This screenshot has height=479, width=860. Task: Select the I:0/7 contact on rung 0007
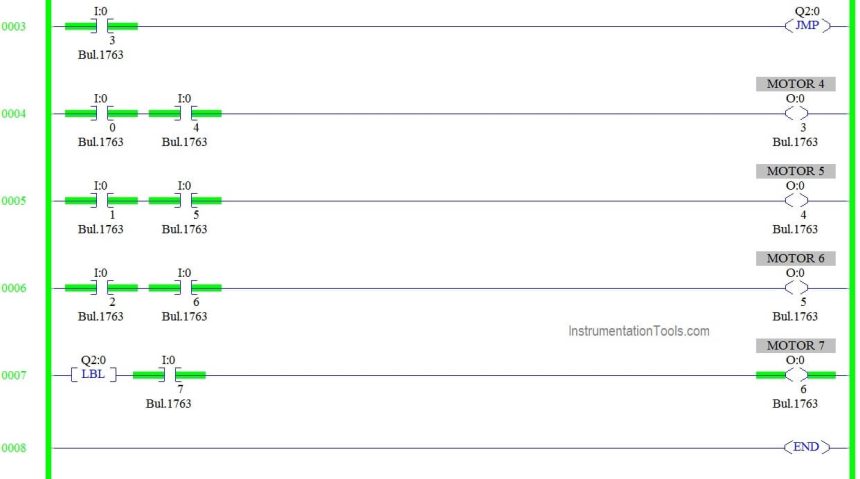coord(169,375)
